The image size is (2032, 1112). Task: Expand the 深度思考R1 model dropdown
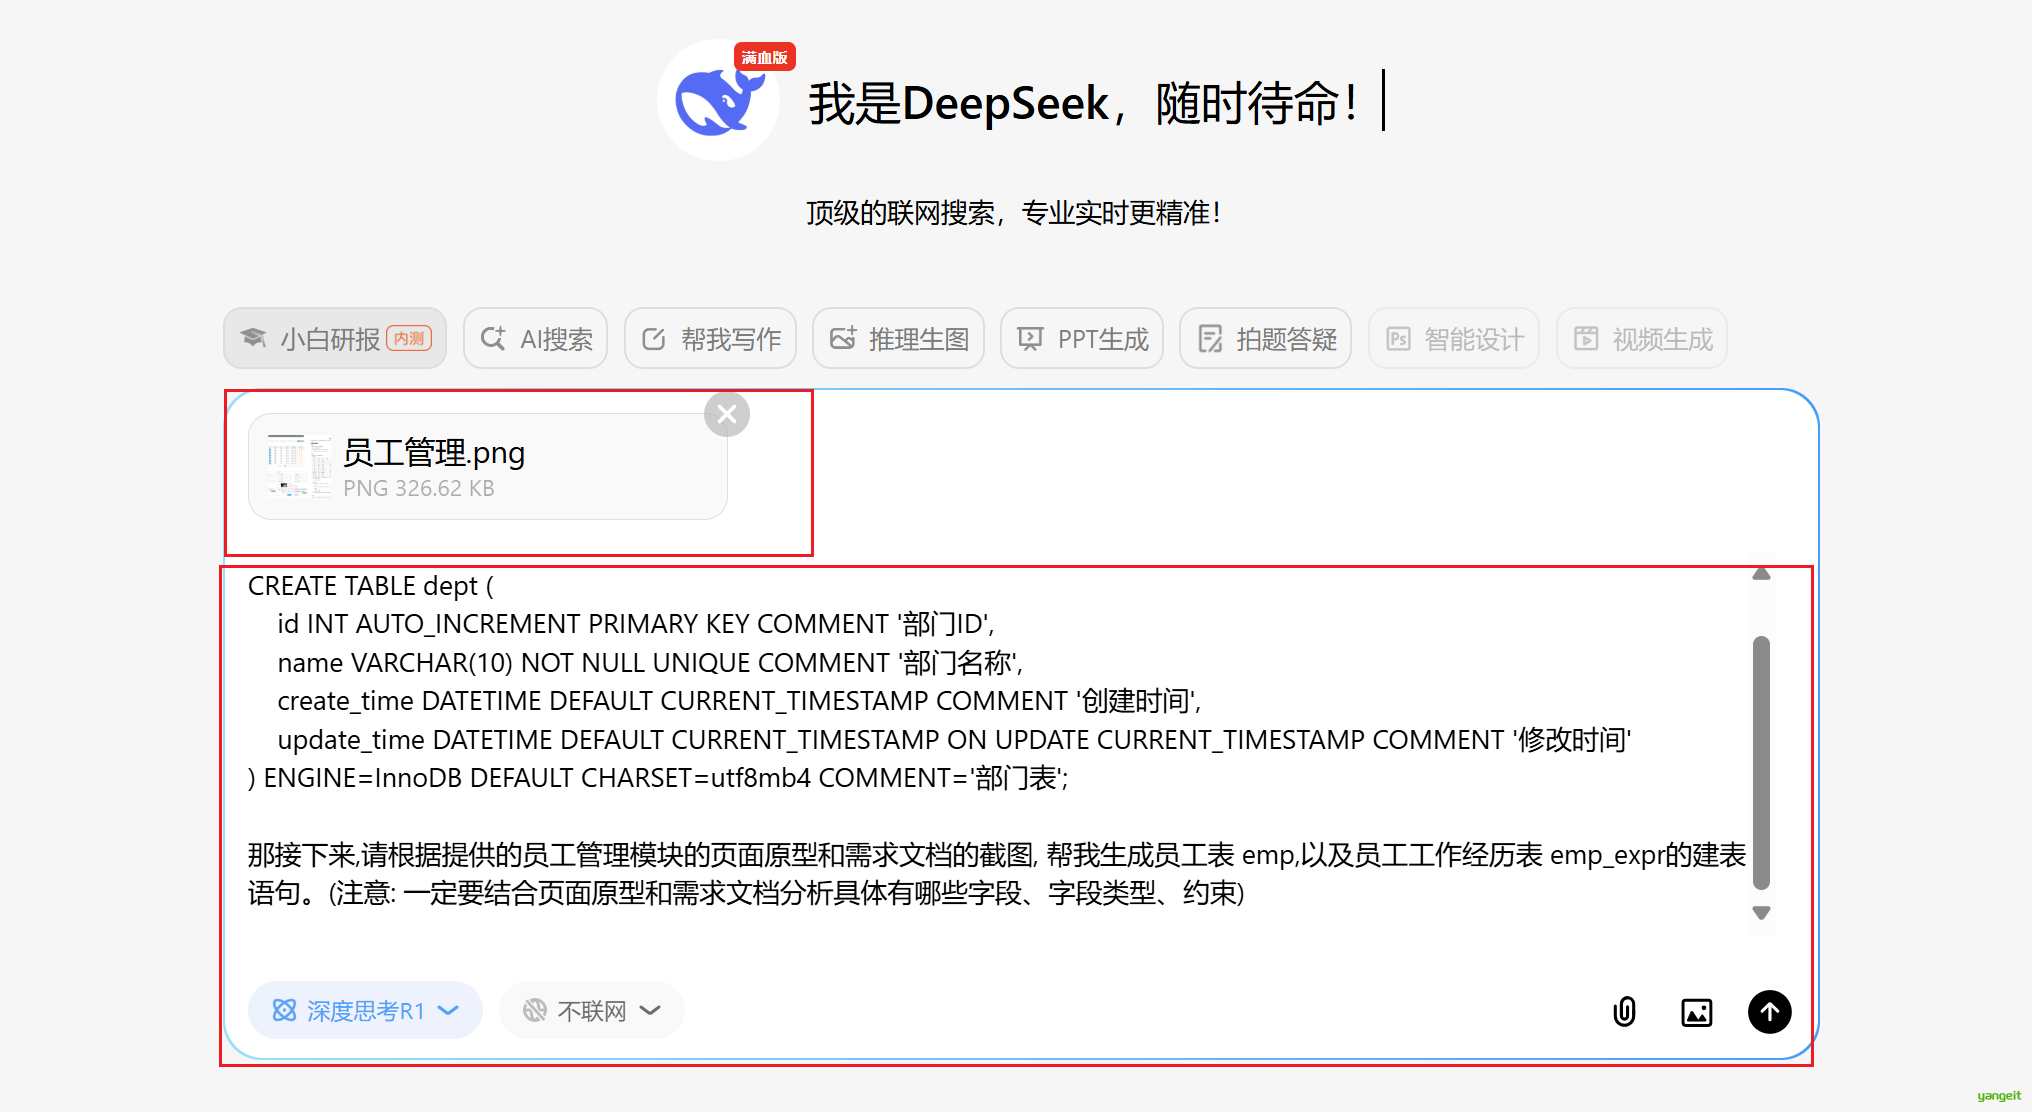pos(365,1010)
